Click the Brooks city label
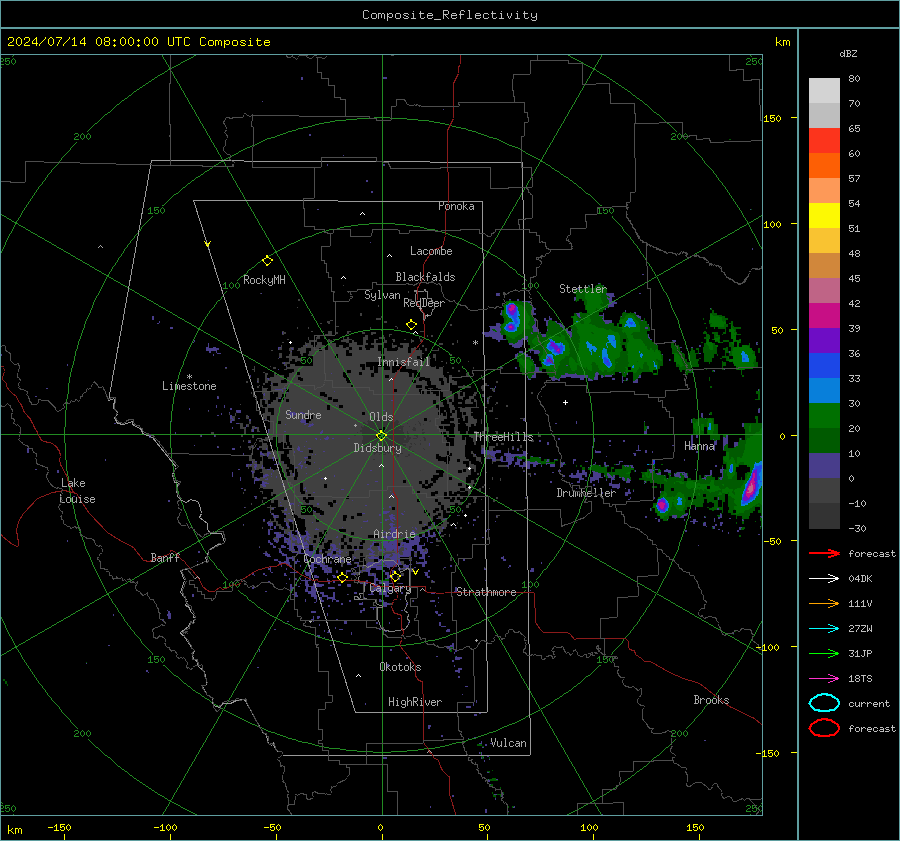 (x=711, y=700)
